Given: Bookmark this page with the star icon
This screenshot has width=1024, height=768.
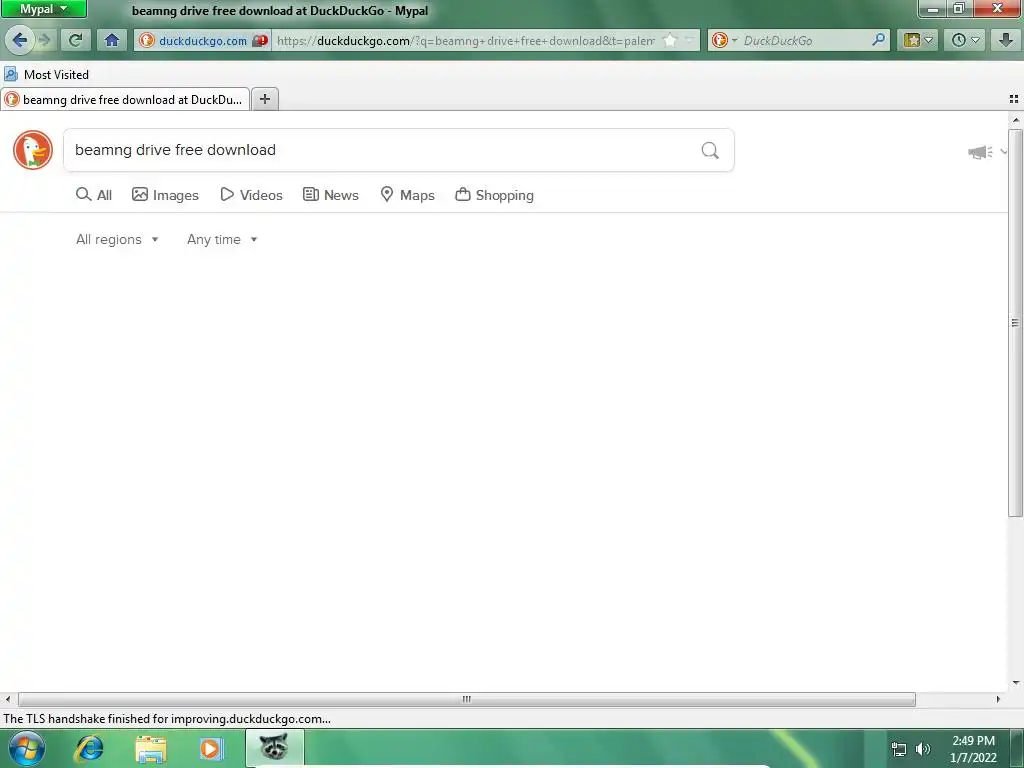Looking at the screenshot, I should (x=669, y=40).
